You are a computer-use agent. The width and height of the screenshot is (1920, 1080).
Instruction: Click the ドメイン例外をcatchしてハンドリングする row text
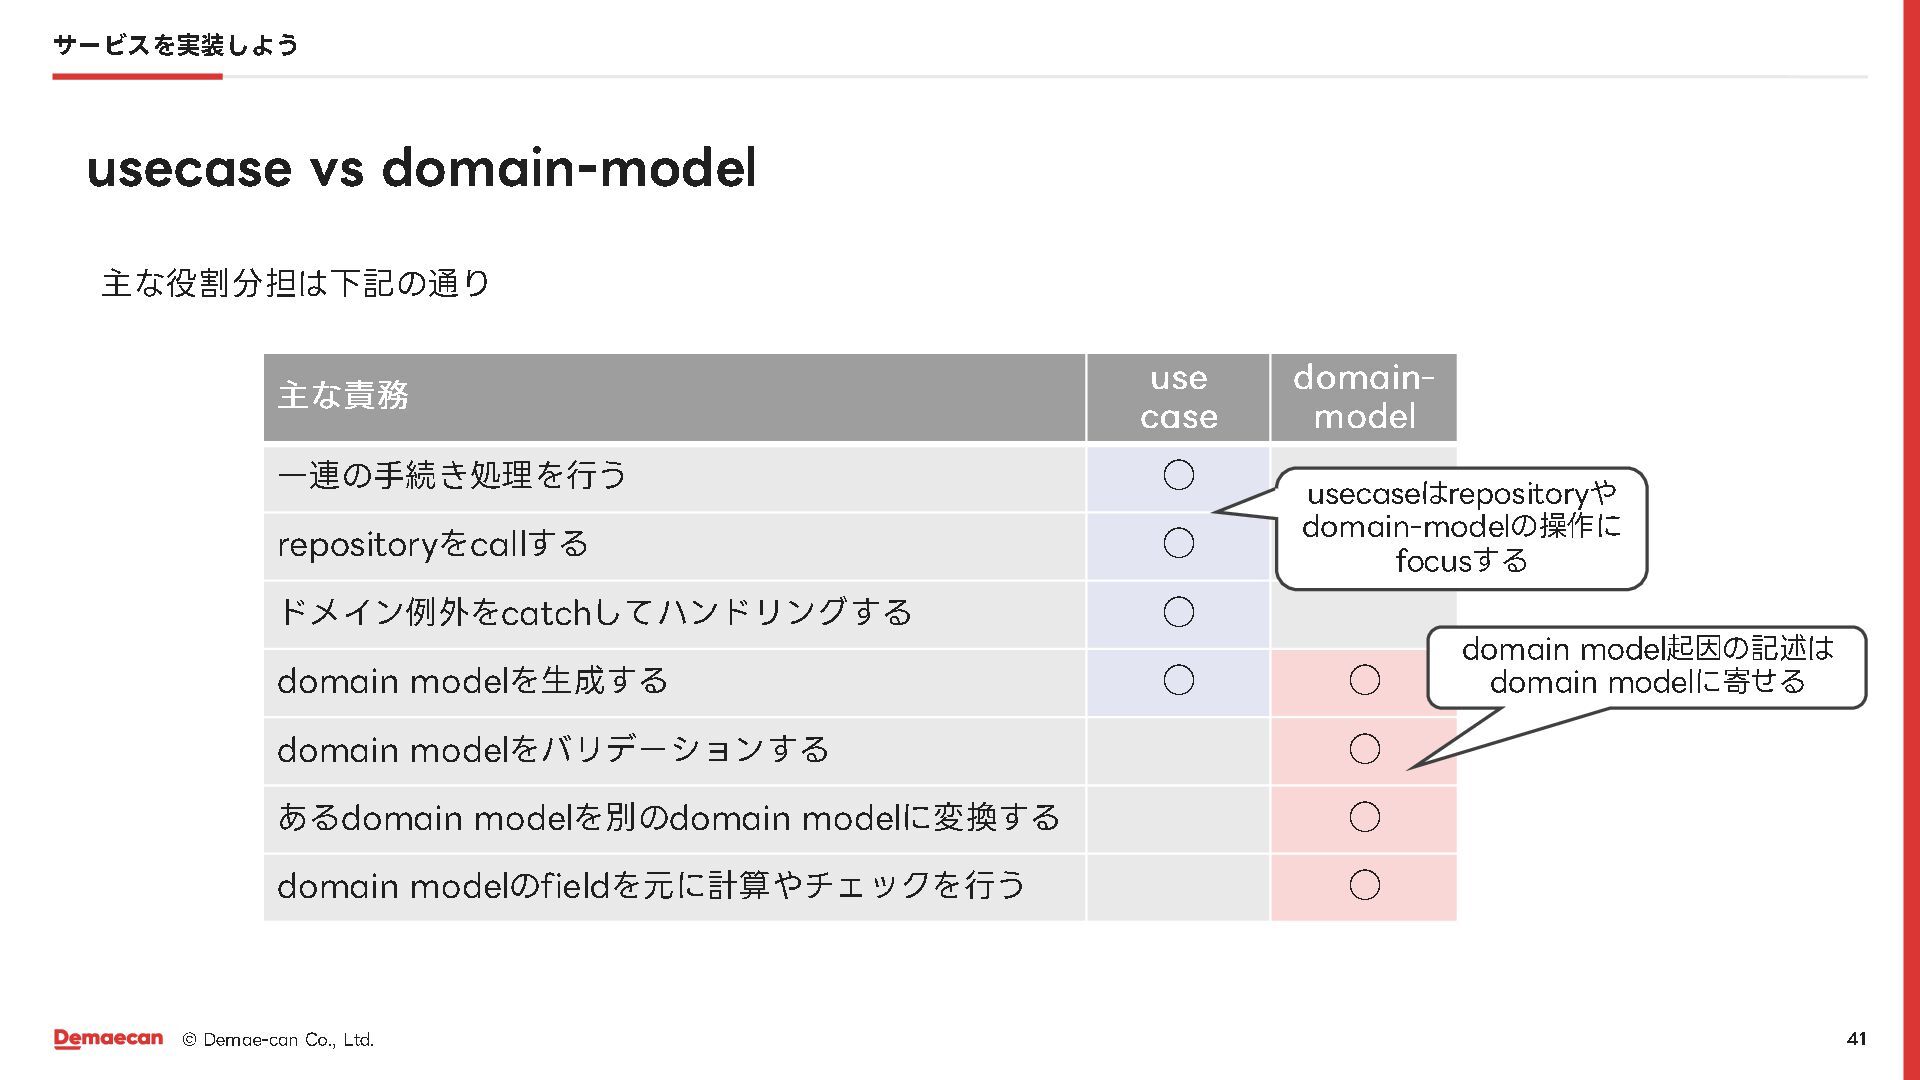[x=595, y=612]
